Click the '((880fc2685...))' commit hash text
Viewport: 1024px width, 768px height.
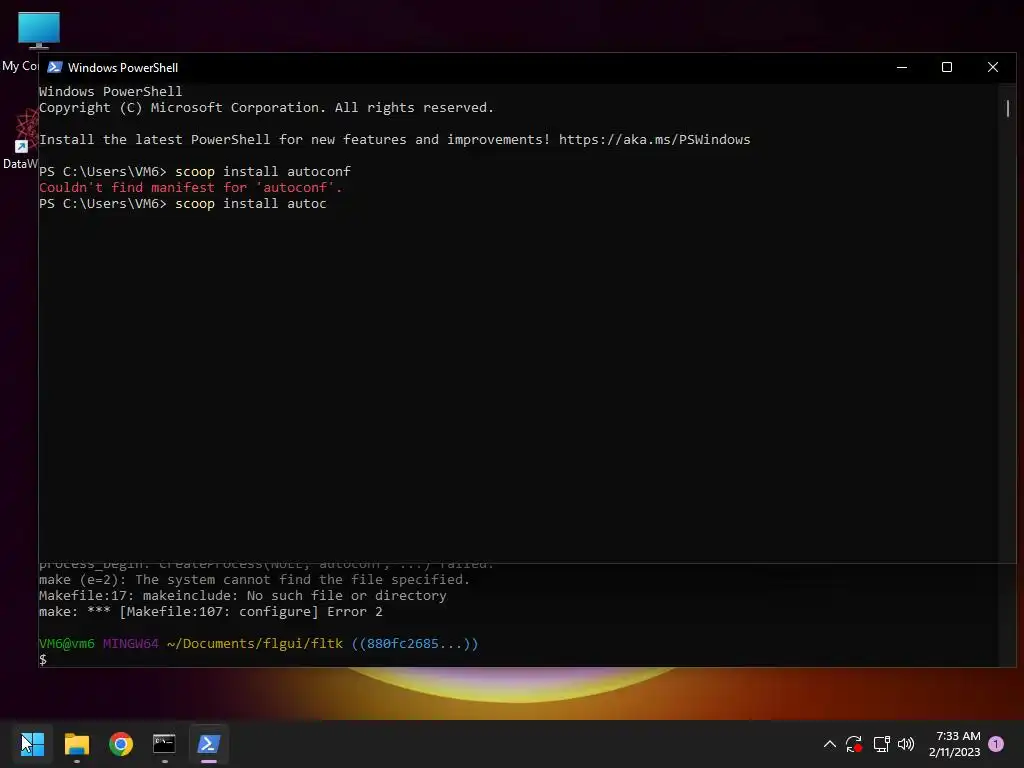pyautogui.click(x=415, y=644)
